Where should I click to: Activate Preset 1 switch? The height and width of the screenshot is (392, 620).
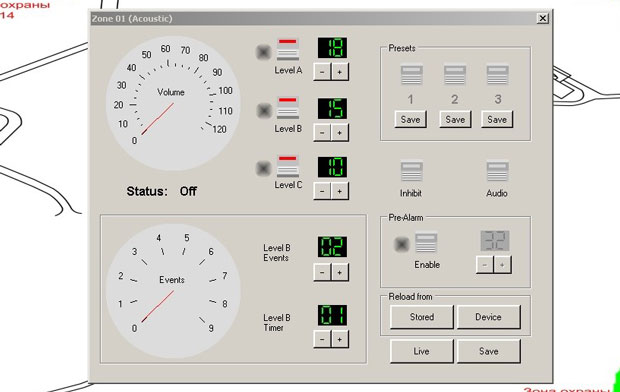click(x=412, y=75)
